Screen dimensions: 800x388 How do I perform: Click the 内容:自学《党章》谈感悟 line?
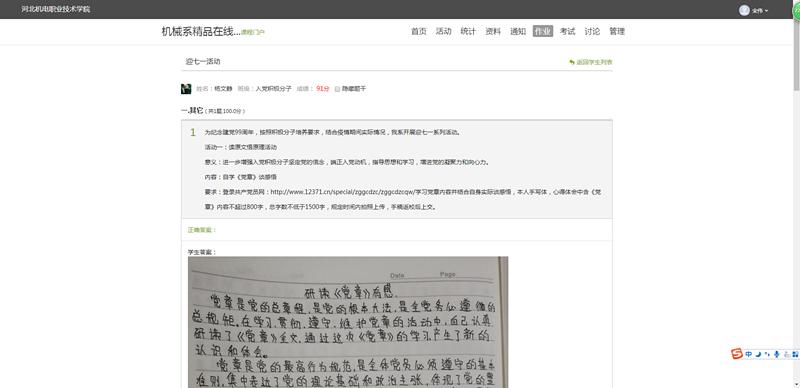(x=241, y=177)
